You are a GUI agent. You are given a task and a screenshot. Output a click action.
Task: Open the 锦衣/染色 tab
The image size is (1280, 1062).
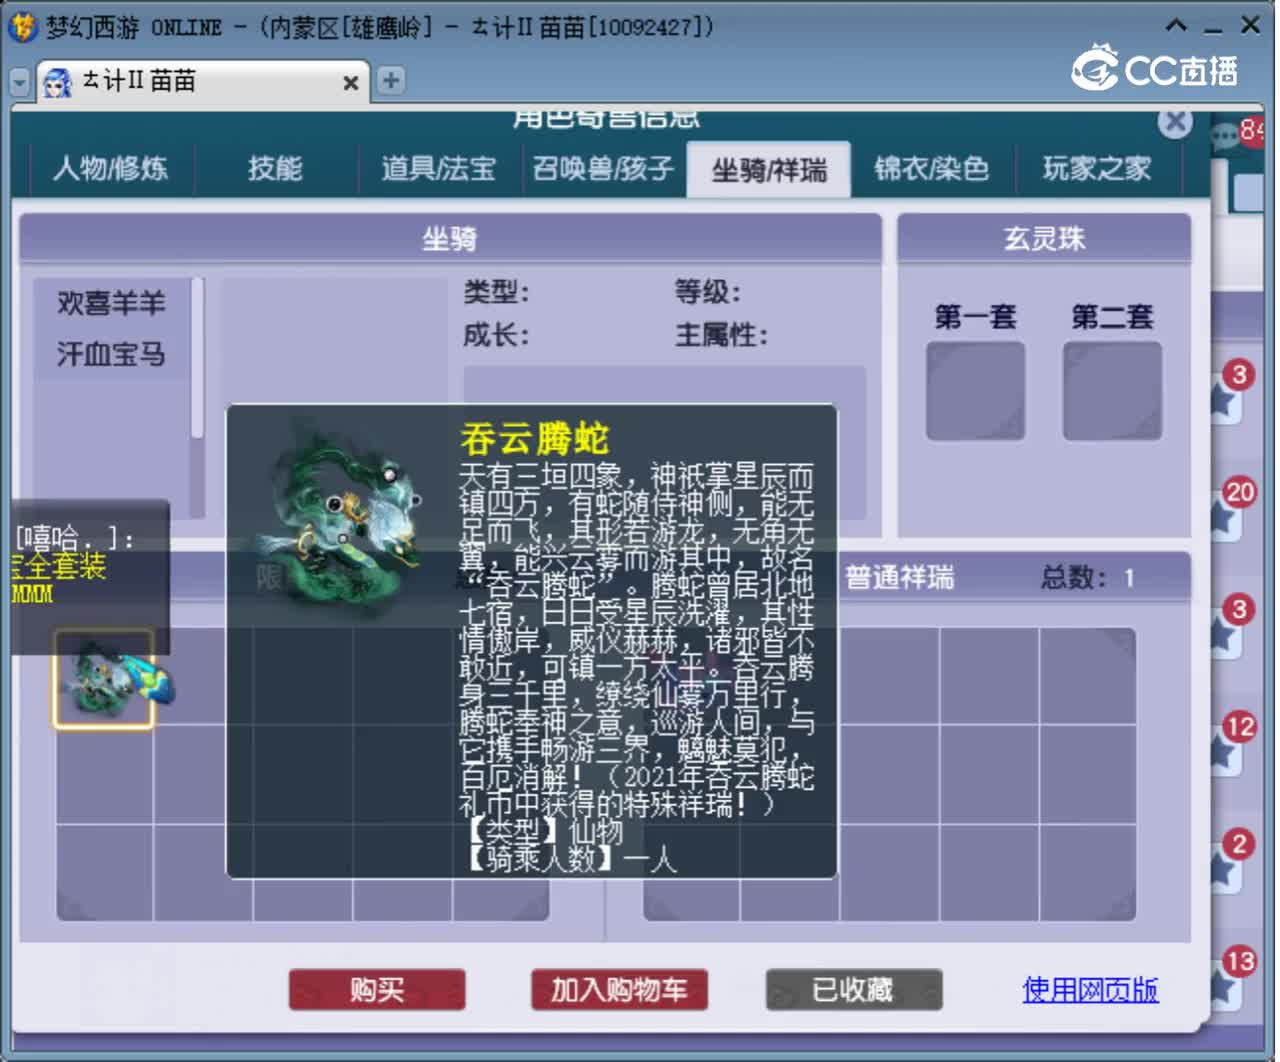click(x=932, y=168)
